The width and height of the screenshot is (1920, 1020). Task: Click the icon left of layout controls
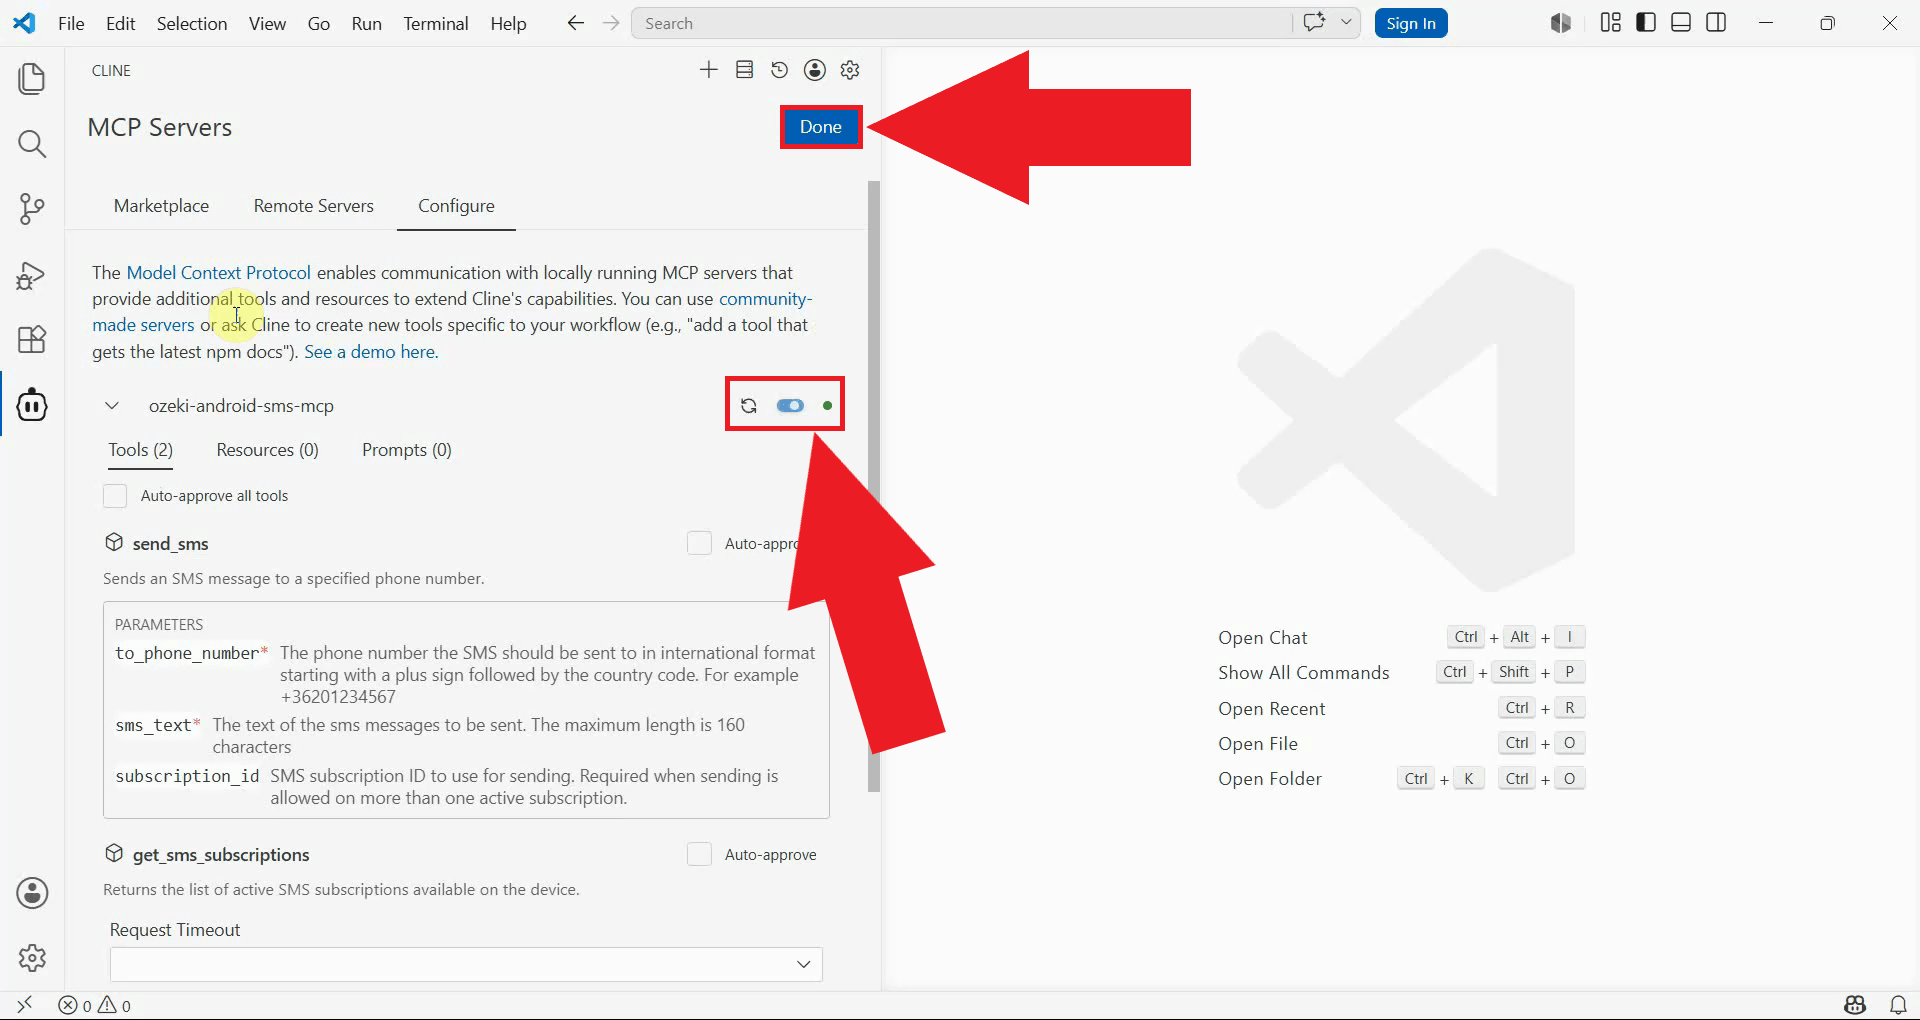1560,23
